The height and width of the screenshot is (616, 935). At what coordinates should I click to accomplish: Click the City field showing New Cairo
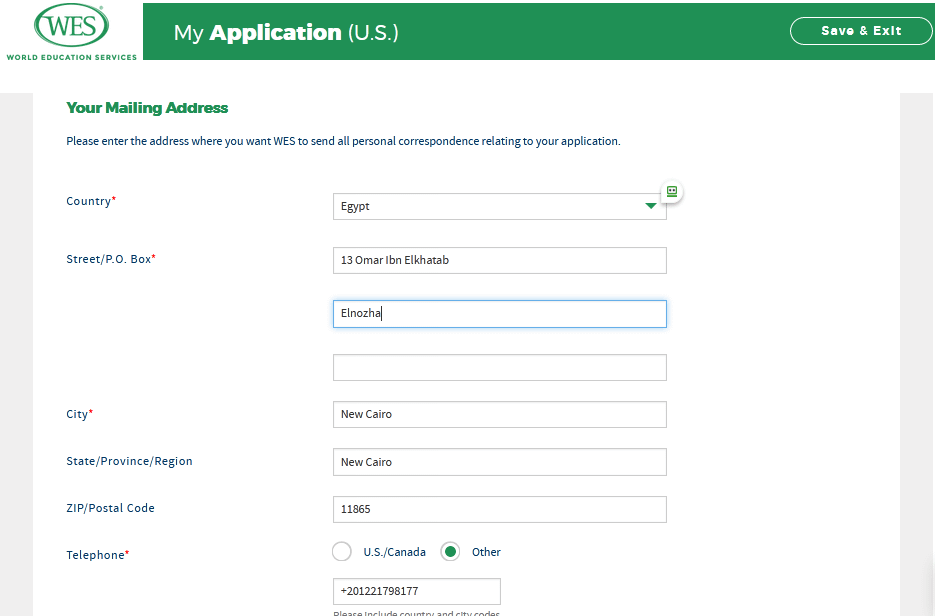tap(499, 414)
